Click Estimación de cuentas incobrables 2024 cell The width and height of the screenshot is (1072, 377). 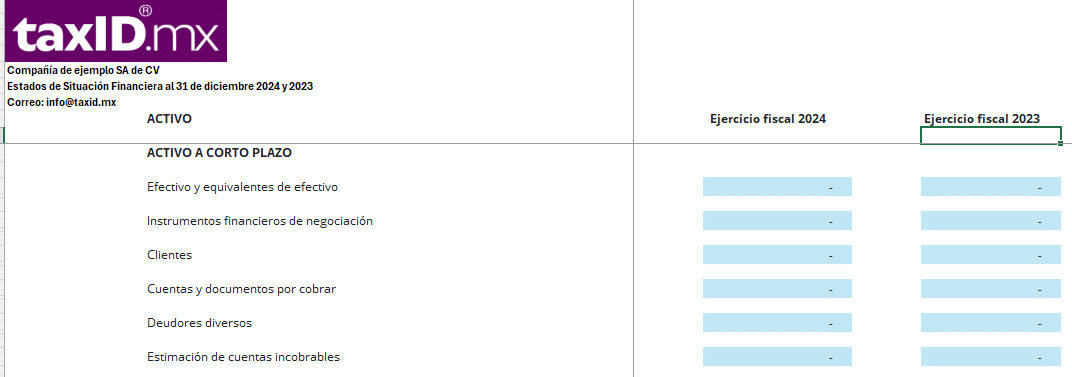coord(777,356)
